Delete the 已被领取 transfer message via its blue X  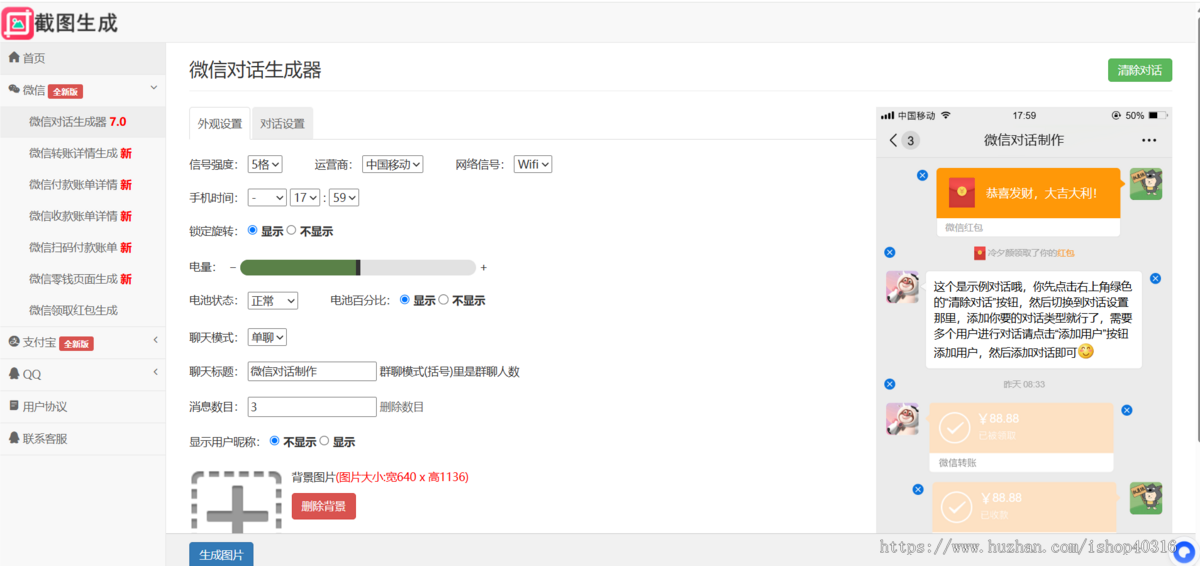pos(1126,410)
